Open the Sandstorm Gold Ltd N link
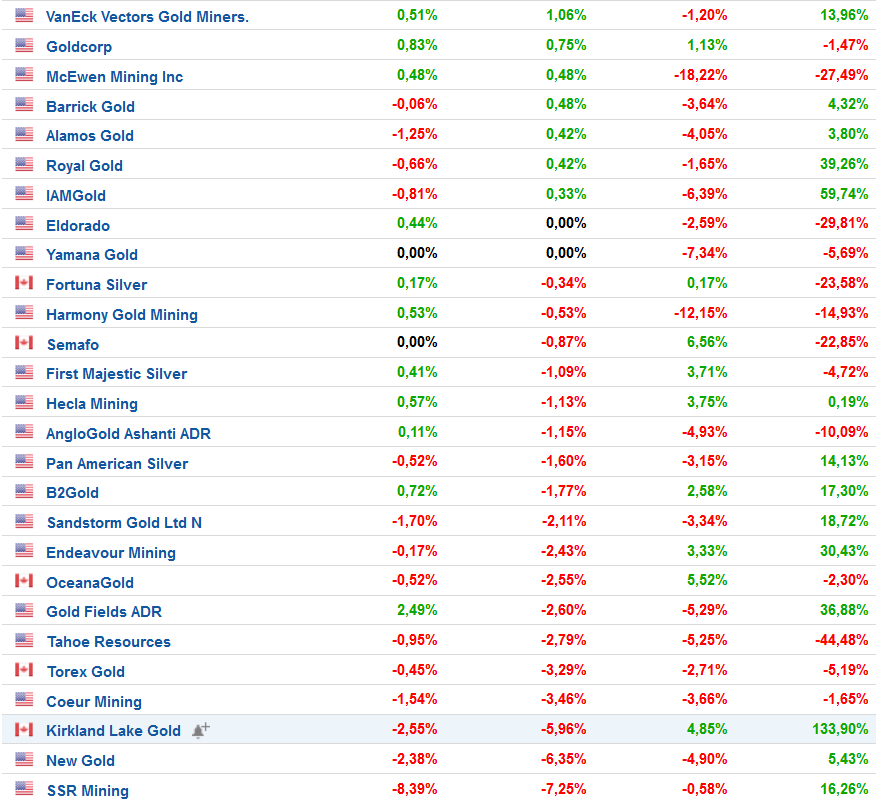Image resolution: width=876 pixels, height=804 pixels. pos(125,523)
